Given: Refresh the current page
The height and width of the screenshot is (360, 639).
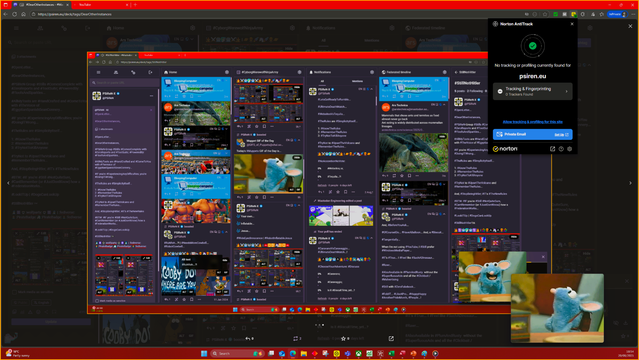Looking at the screenshot, I should click(x=14, y=14).
